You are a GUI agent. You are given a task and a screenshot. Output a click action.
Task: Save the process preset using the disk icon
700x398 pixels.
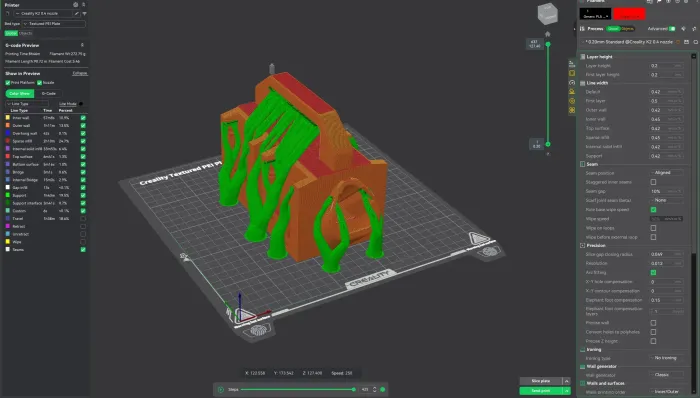[687, 42]
